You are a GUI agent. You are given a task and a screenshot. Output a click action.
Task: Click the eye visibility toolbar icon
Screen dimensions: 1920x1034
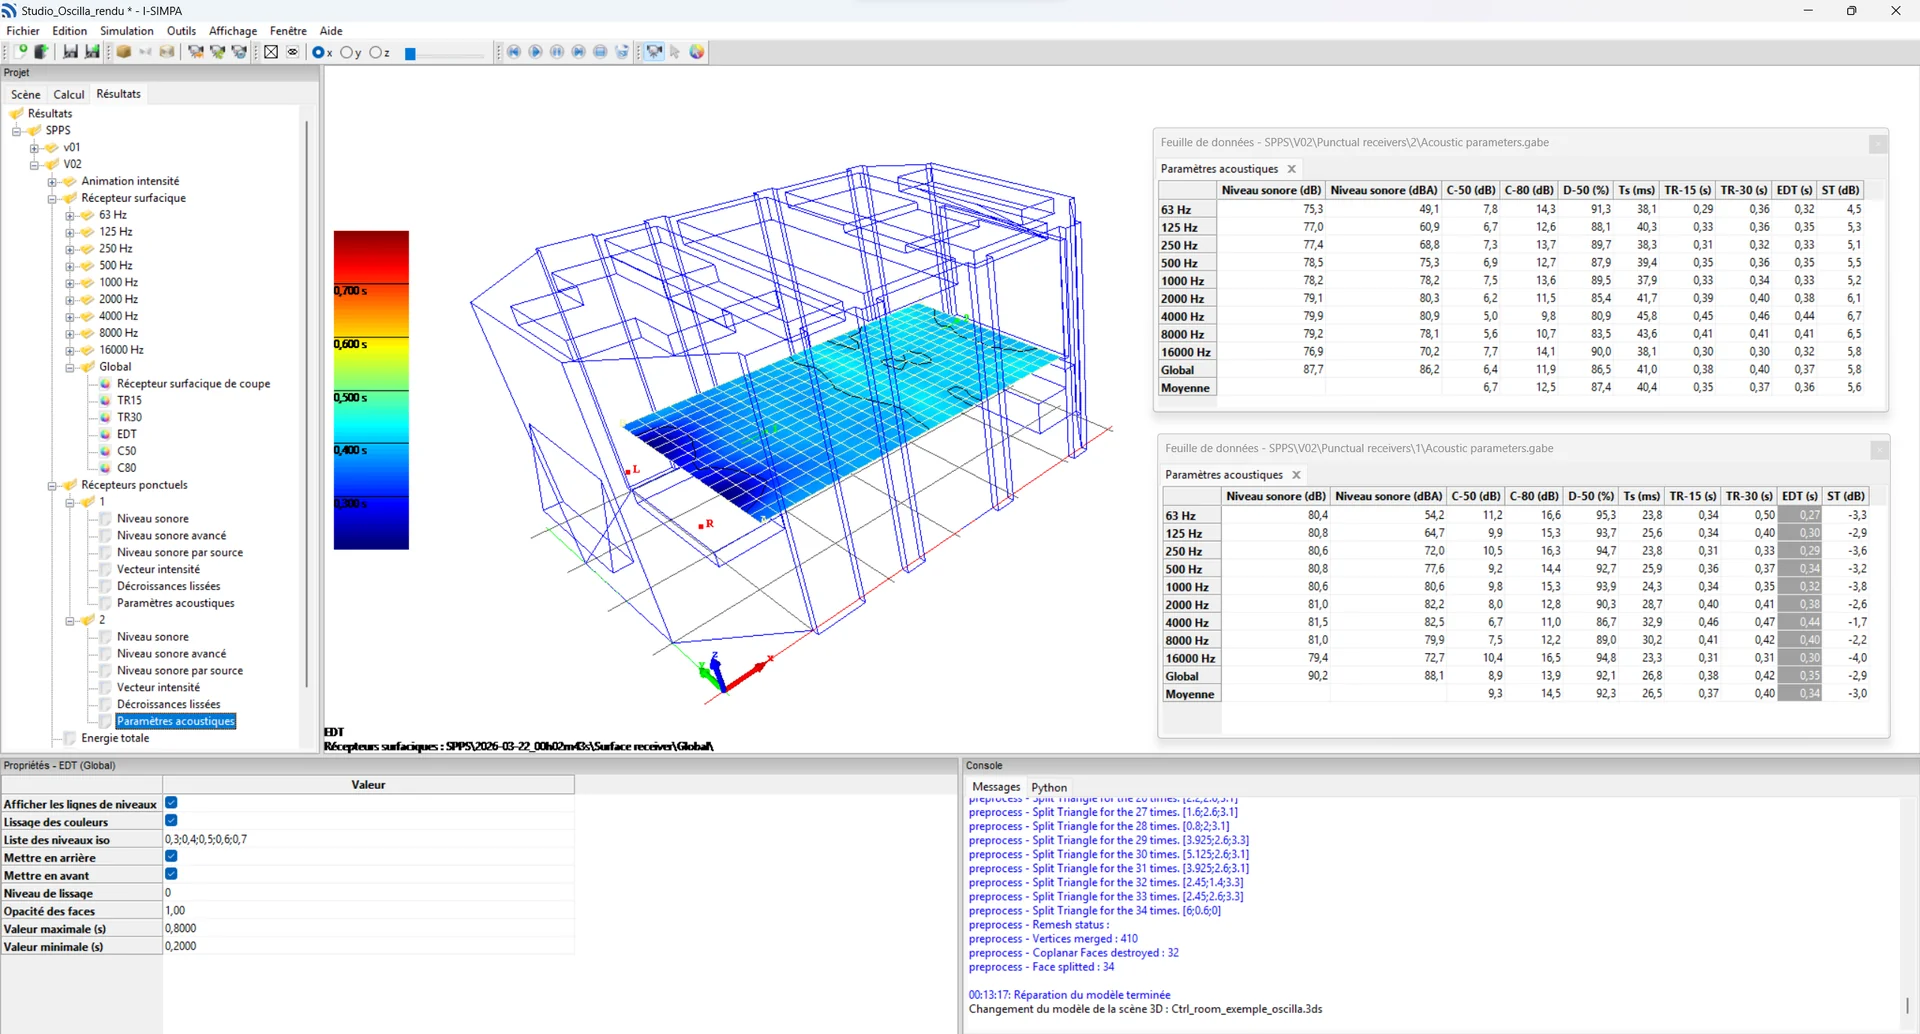coord(293,52)
